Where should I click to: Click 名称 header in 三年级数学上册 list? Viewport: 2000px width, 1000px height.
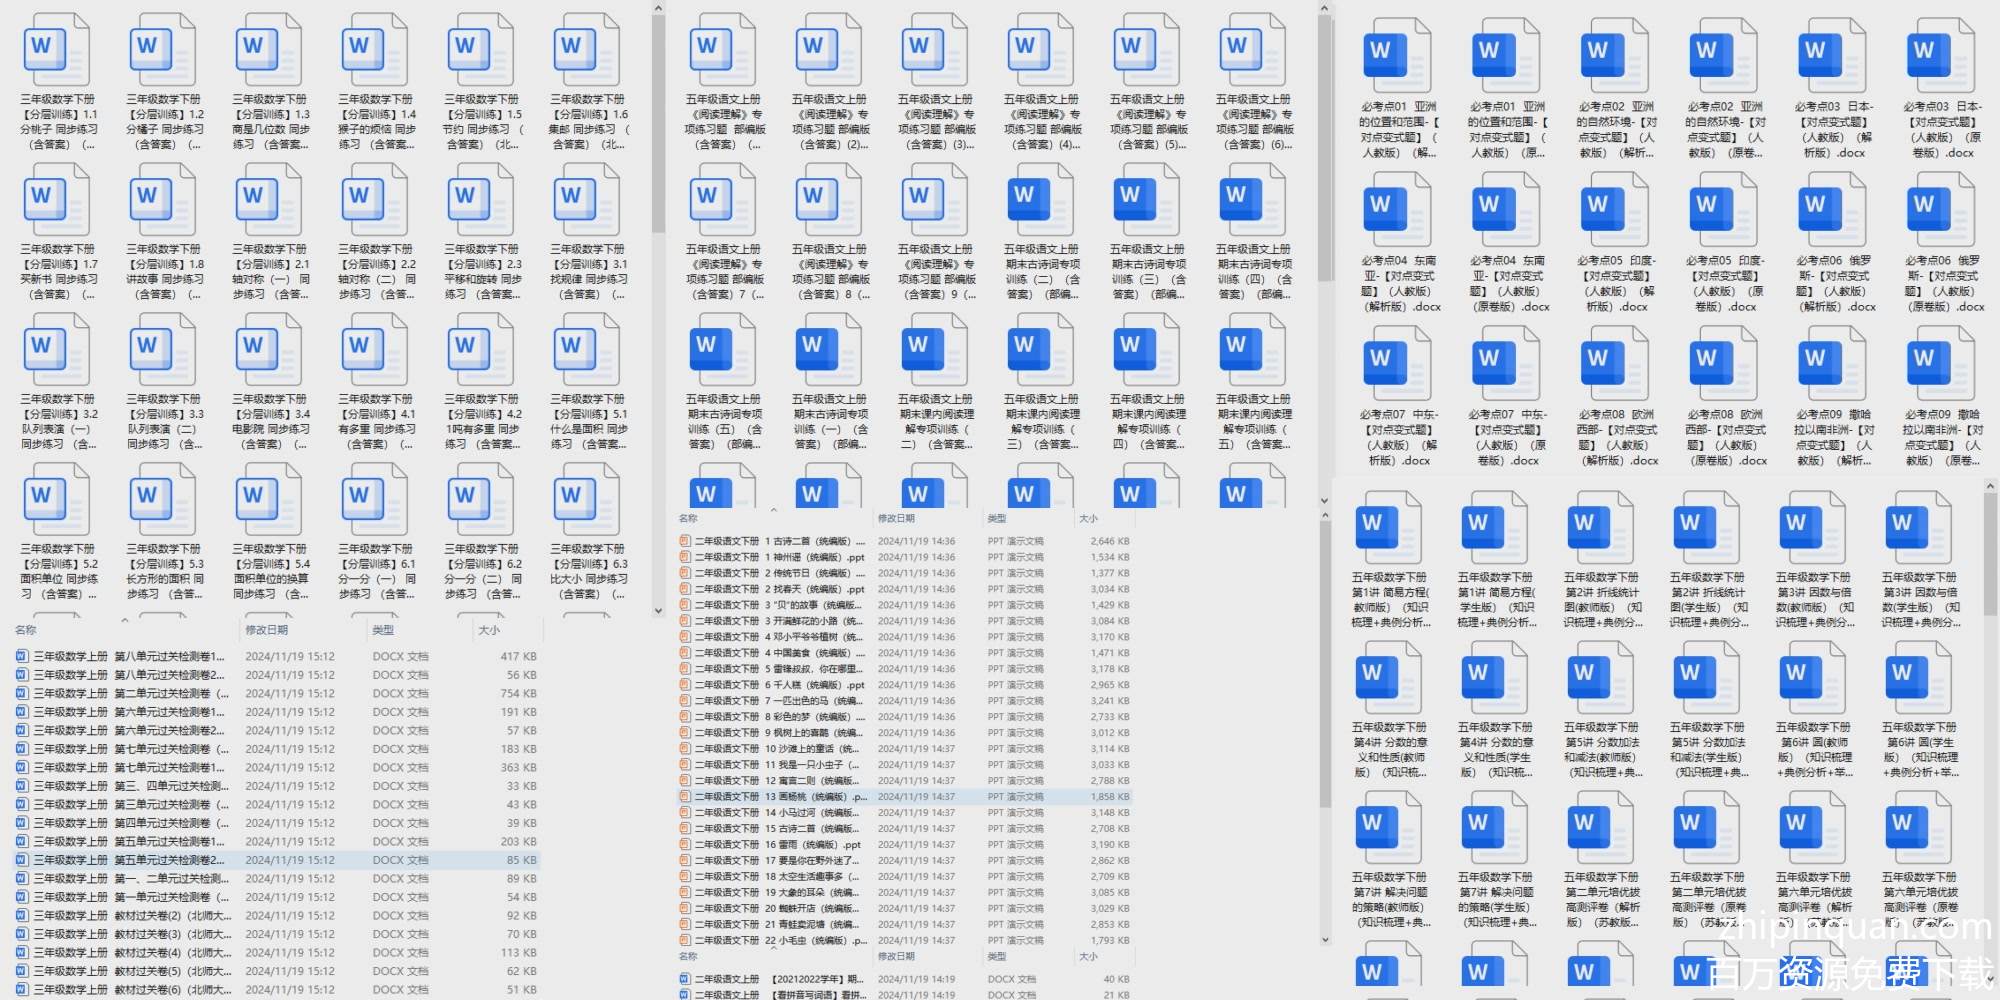(x=26, y=630)
